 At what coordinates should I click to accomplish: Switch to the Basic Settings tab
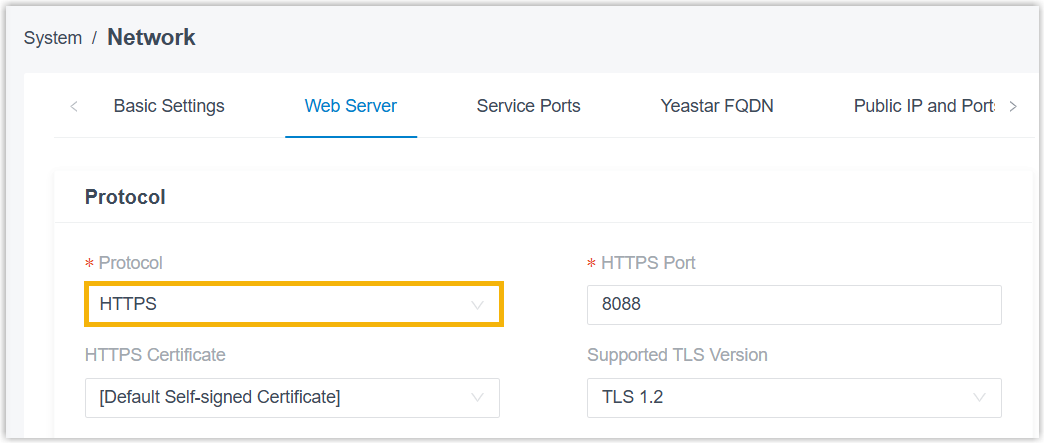(x=169, y=106)
